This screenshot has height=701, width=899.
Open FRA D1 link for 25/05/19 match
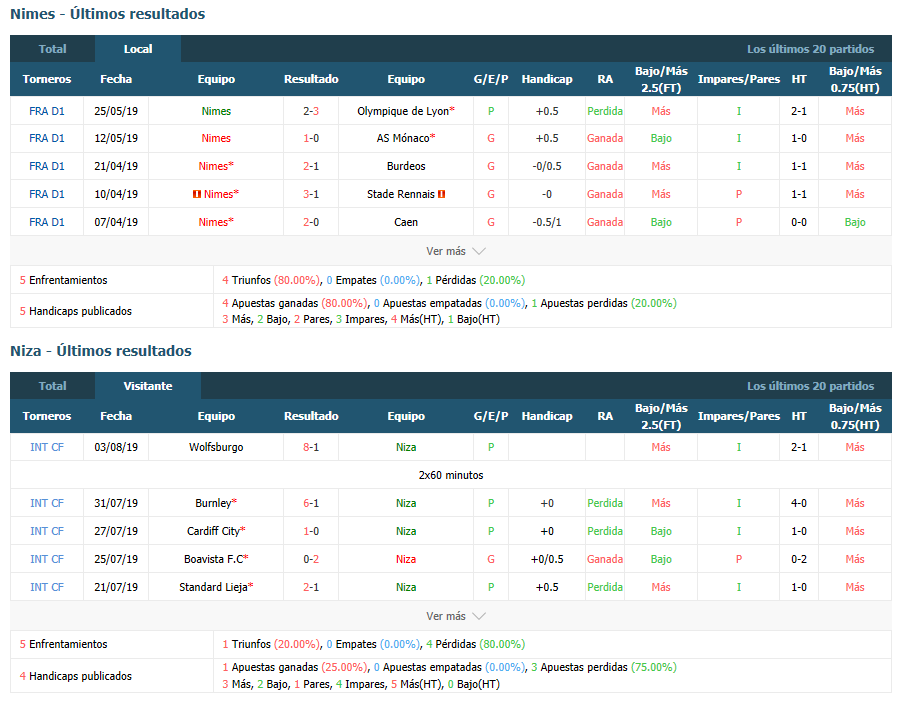point(46,111)
